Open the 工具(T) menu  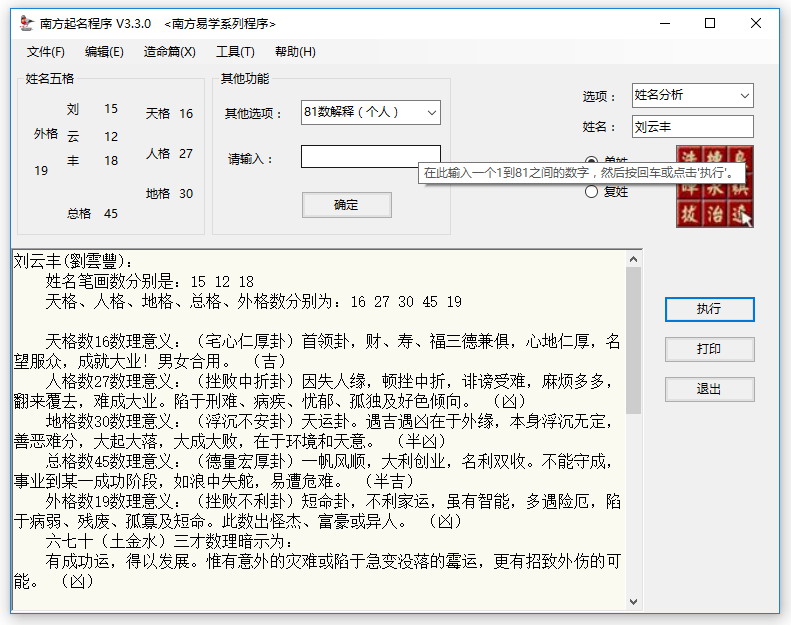click(x=235, y=52)
